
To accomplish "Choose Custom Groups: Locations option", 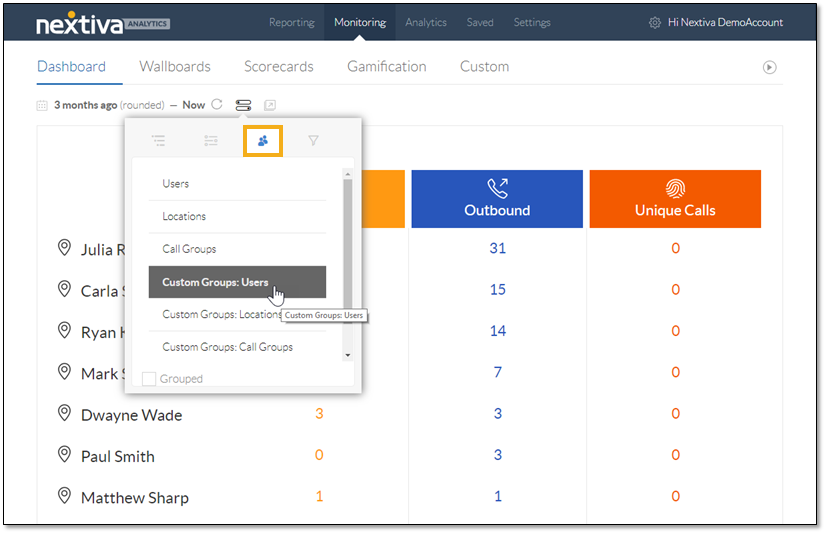I will (x=237, y=314).
